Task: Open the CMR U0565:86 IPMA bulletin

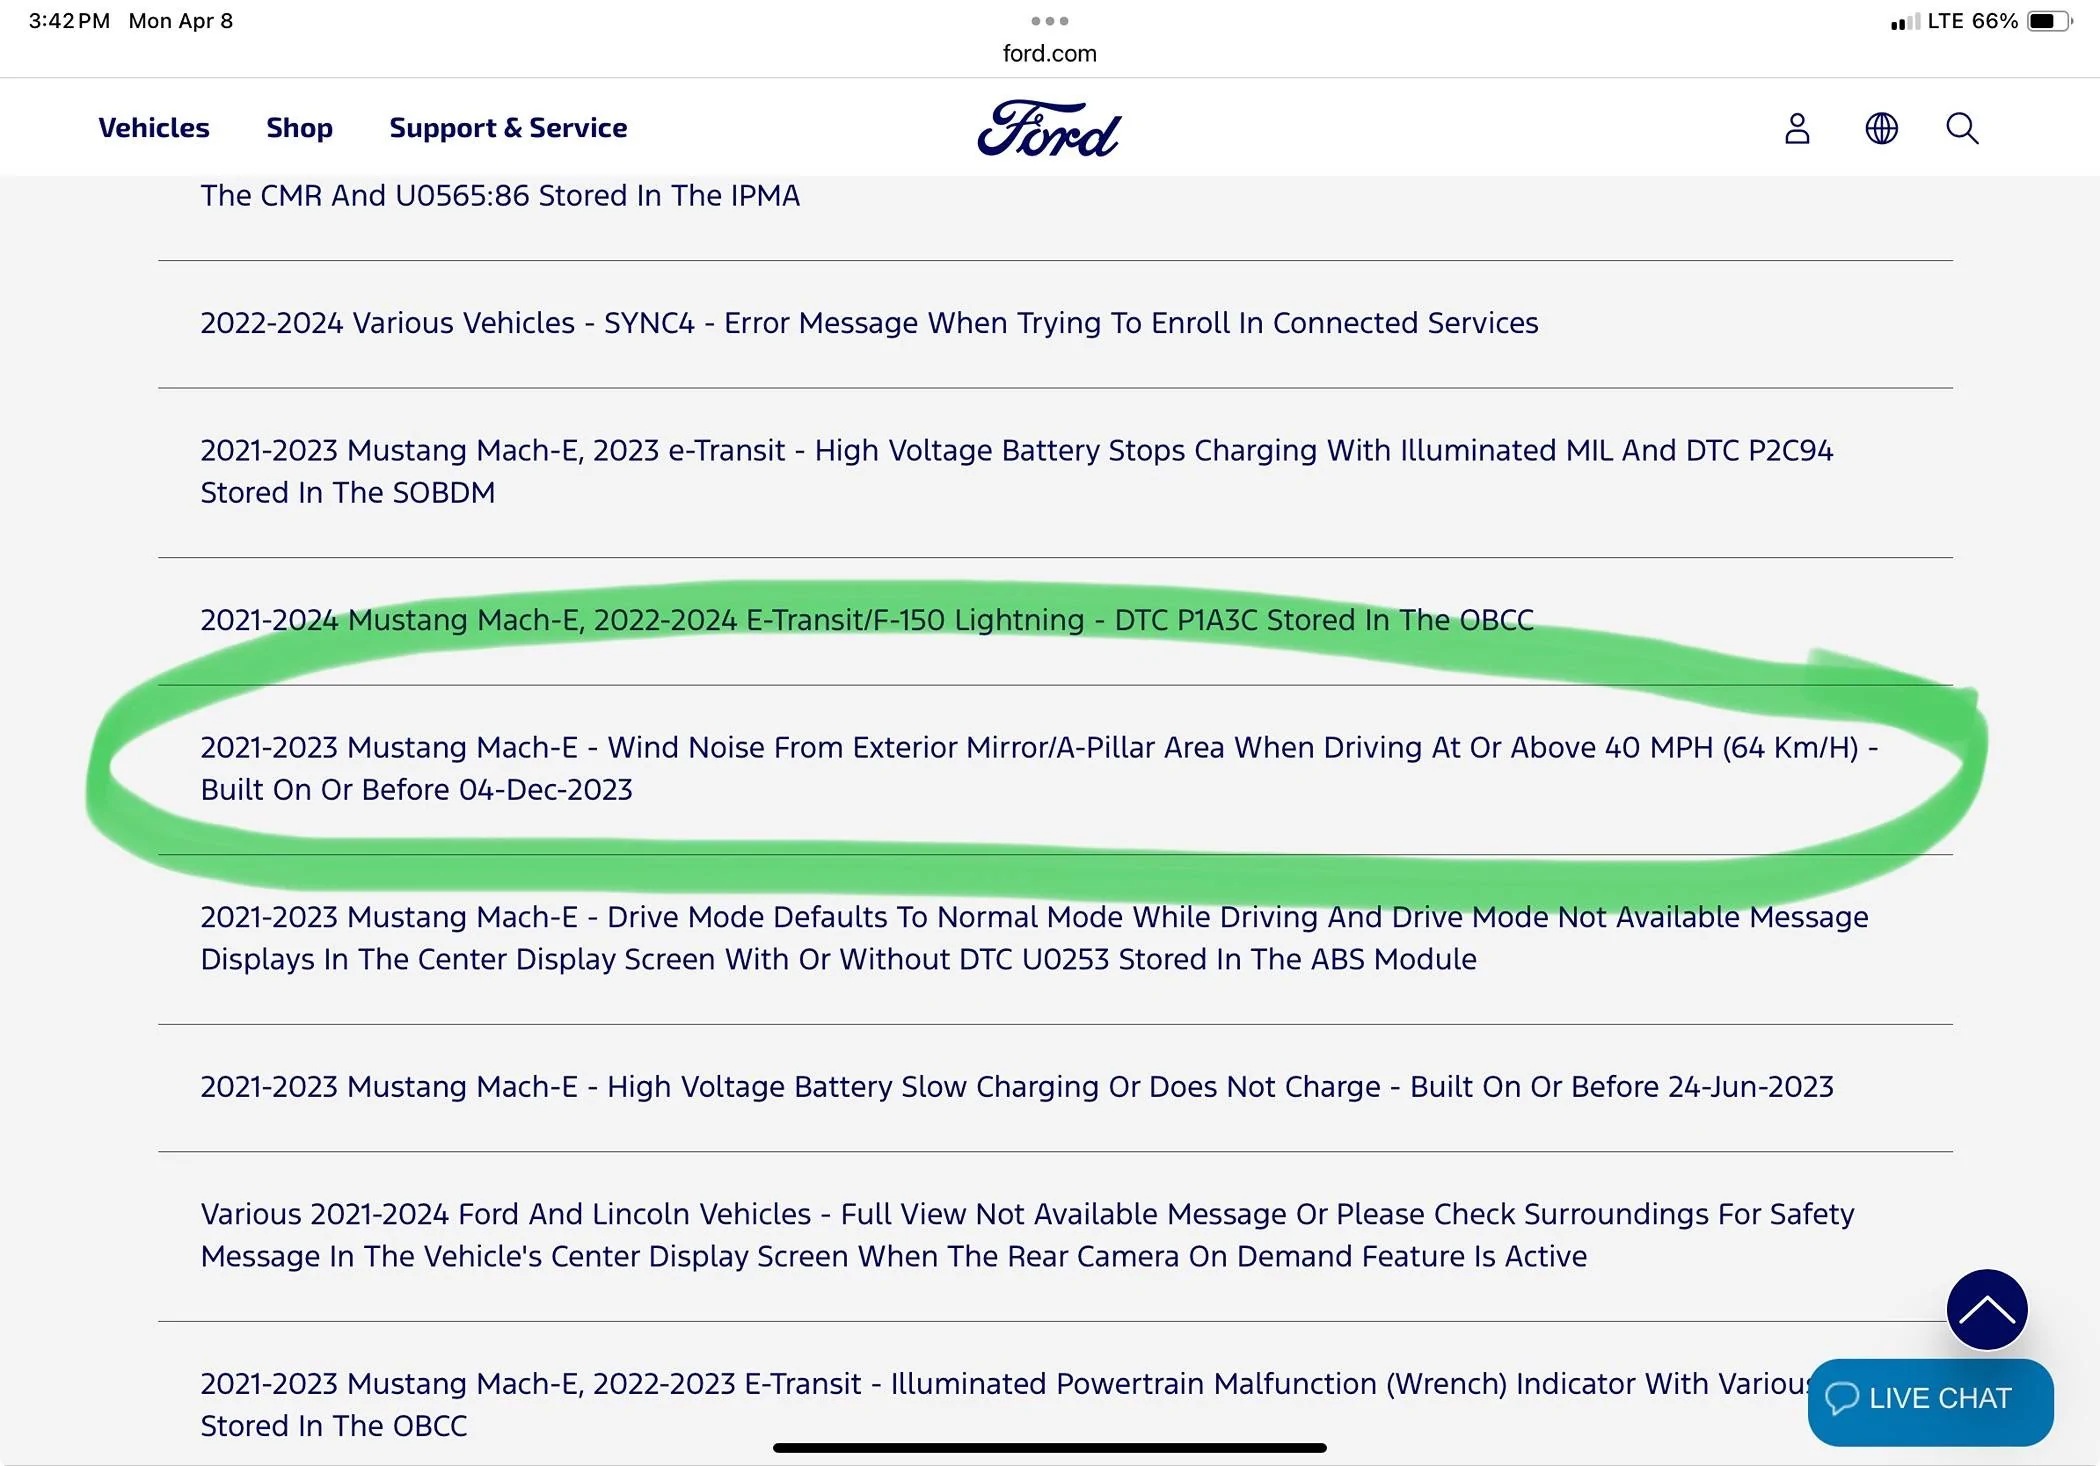Action: point(500,196)
